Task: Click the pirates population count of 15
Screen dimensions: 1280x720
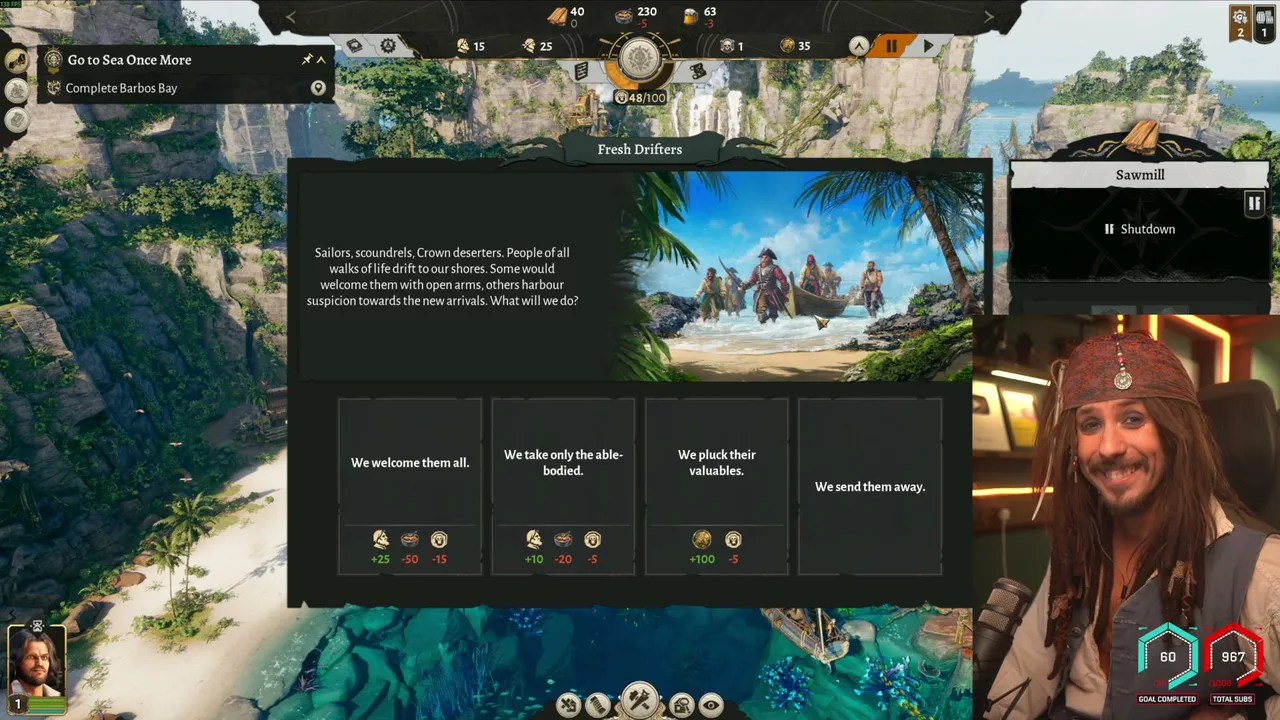Action: [x=470, y=46]
